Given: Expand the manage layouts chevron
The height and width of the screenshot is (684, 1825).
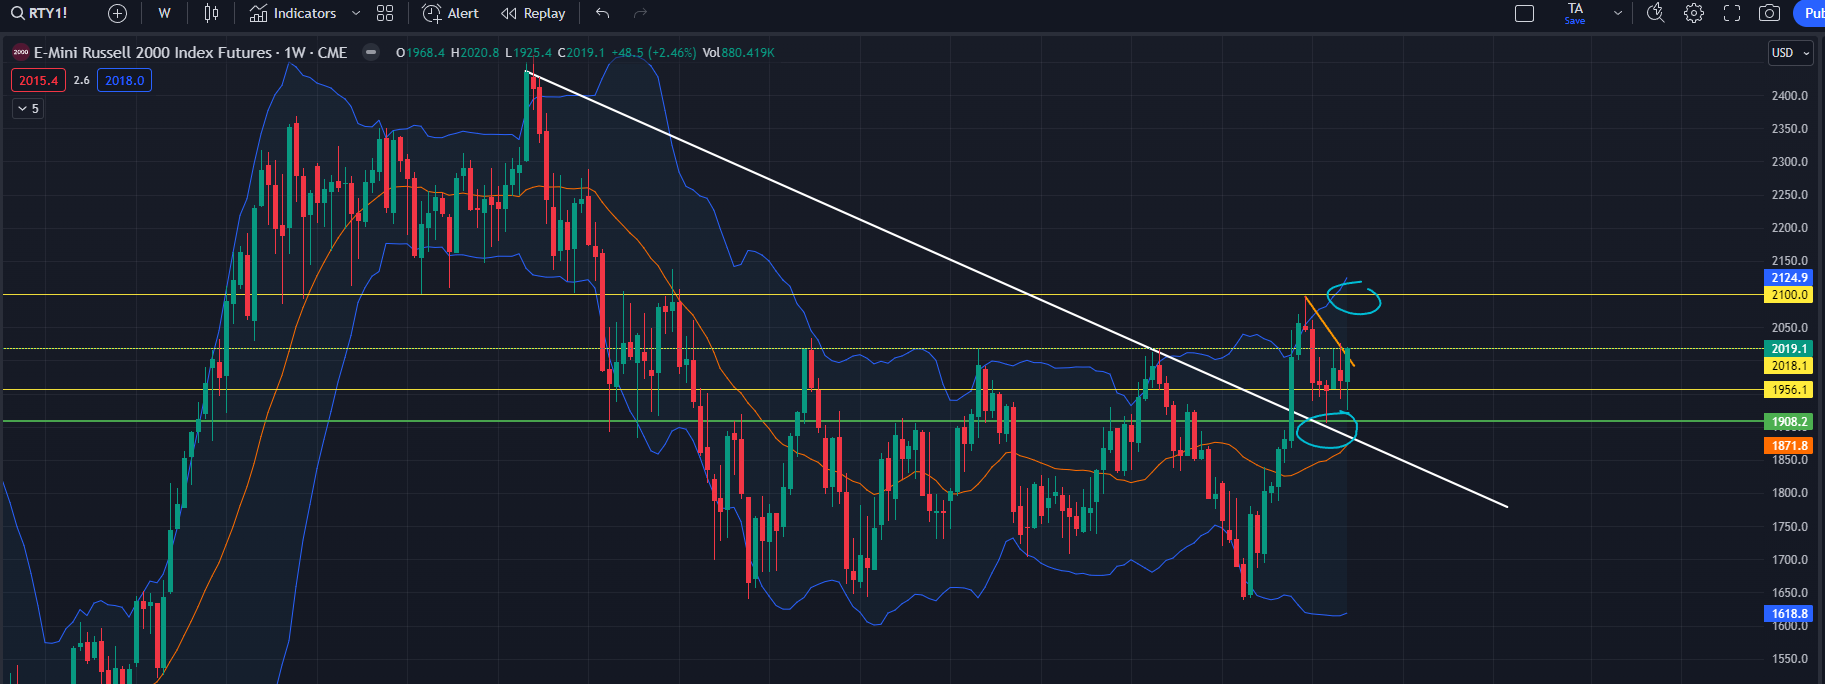Looking at the screenshot, I should point(1617,13).
